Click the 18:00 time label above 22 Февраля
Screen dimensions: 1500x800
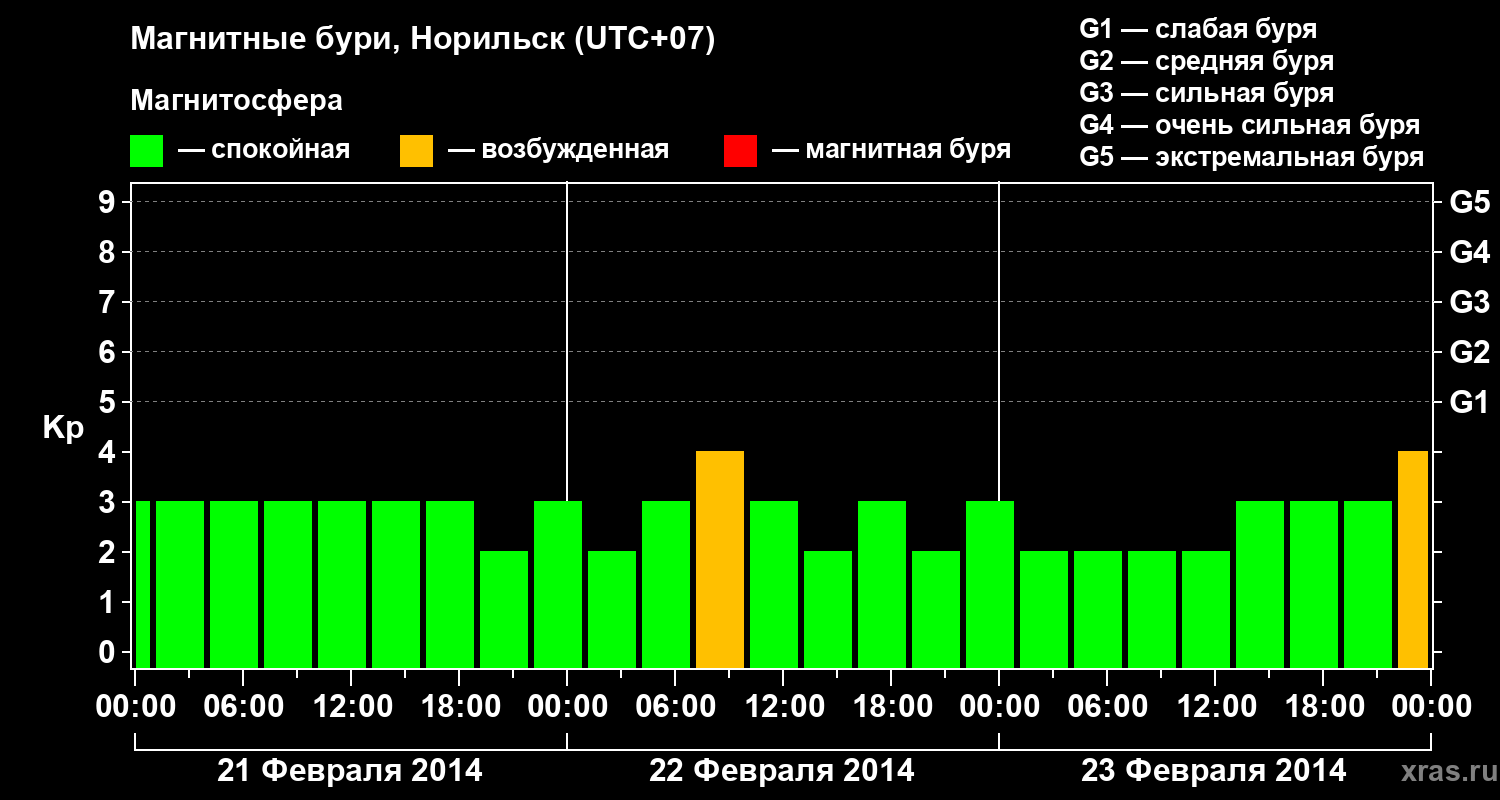(891, 706)
